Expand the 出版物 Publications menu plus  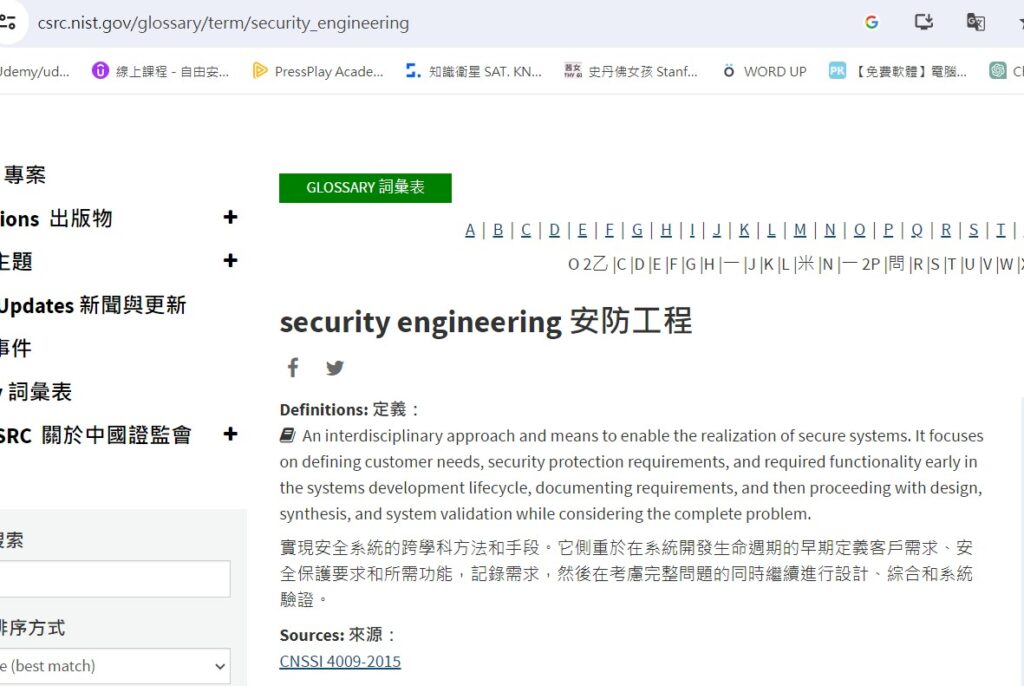point(230,217)
